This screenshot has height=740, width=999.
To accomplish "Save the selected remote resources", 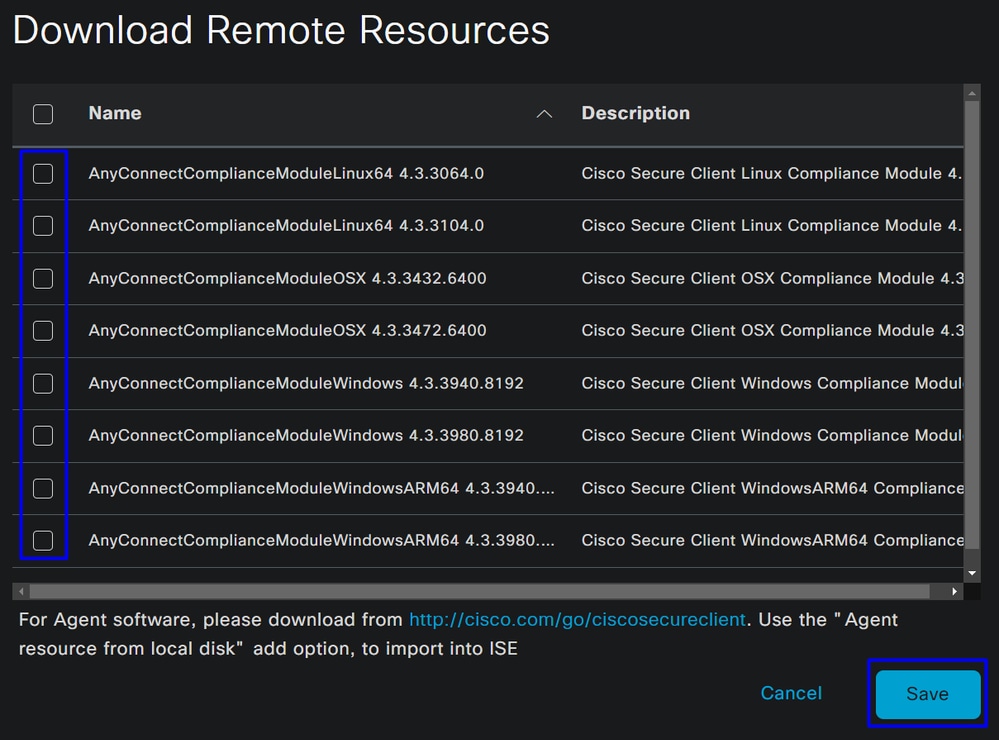I will [x=928, y=693].
